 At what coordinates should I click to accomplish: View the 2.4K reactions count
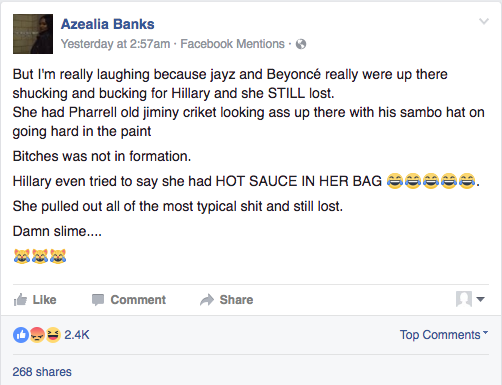coord(77,335)
